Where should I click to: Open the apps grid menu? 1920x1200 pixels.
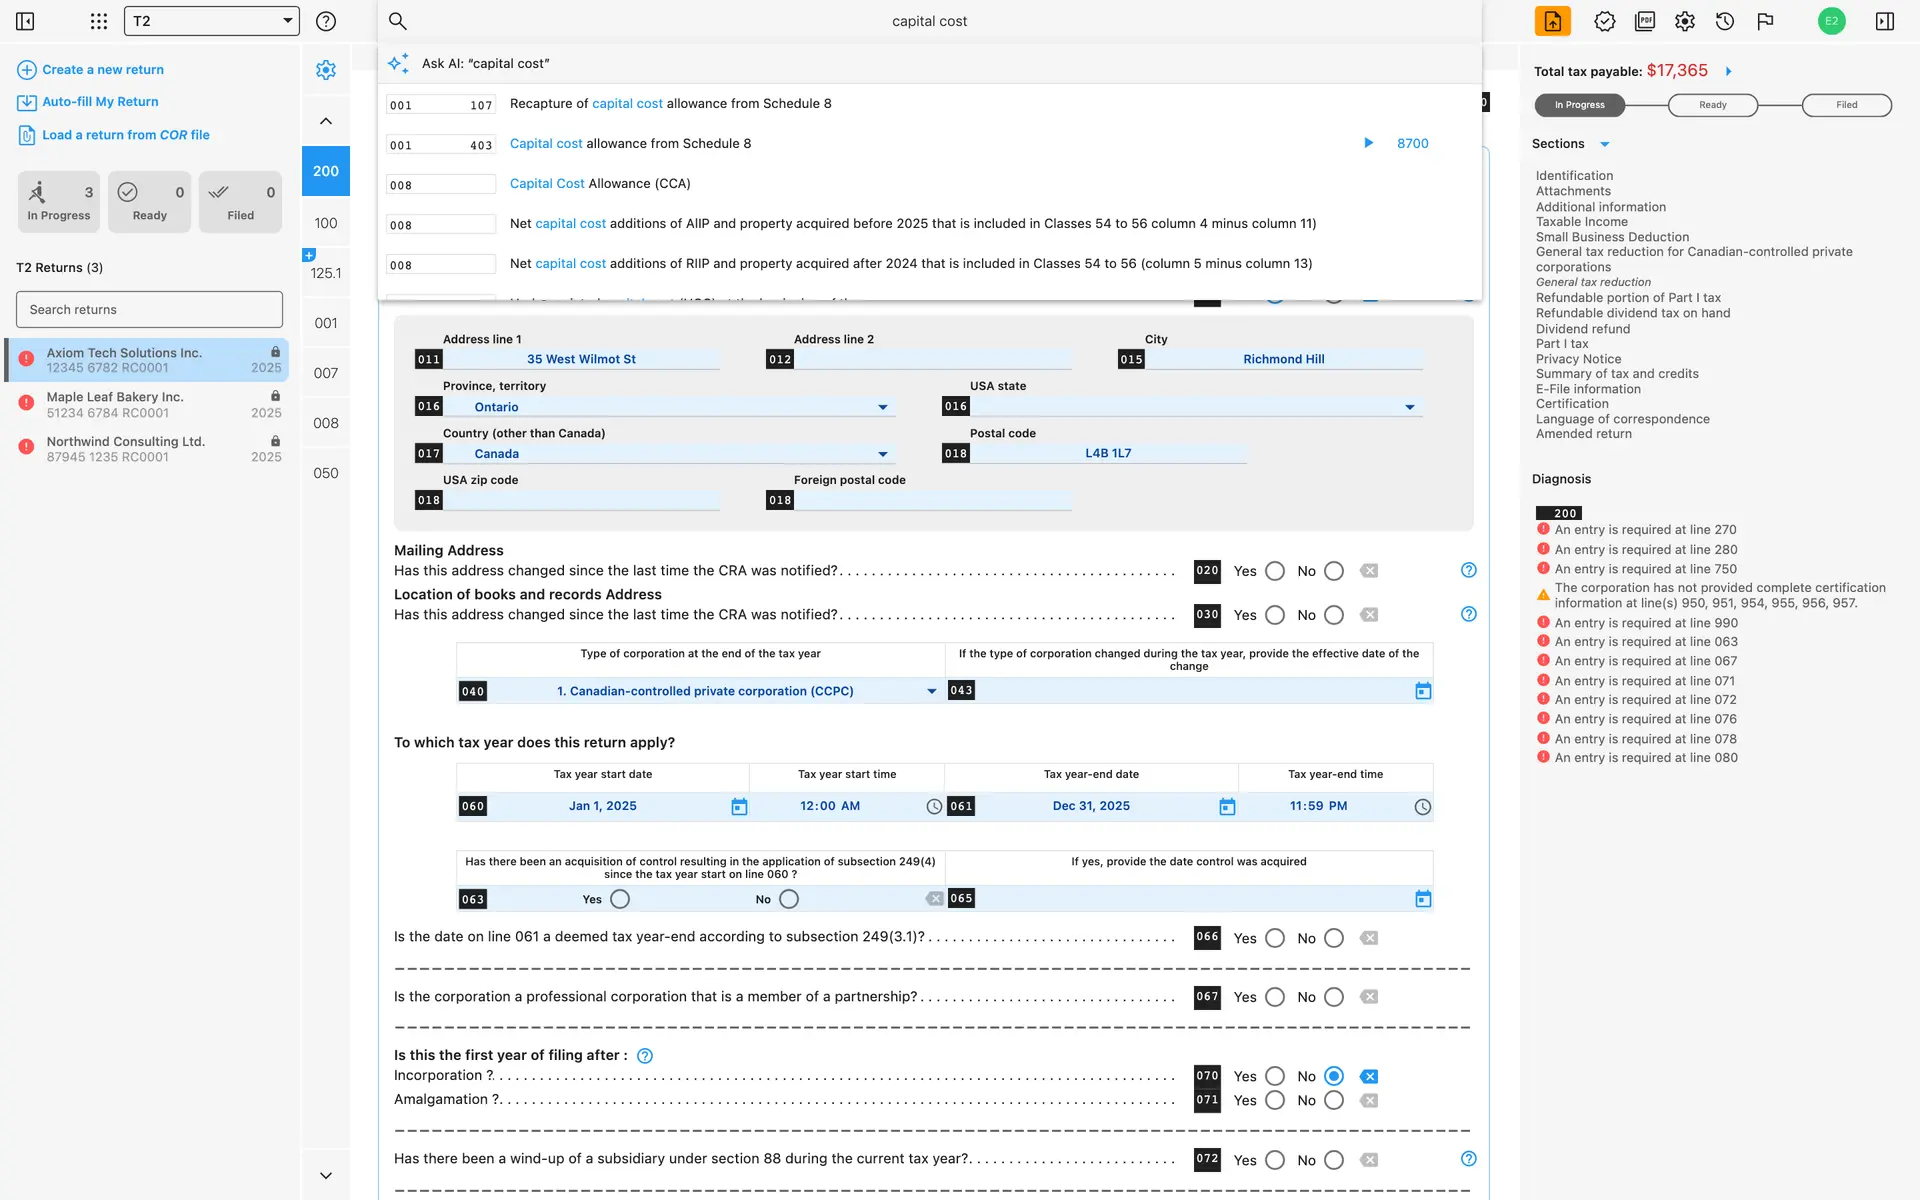pos(98,21)
